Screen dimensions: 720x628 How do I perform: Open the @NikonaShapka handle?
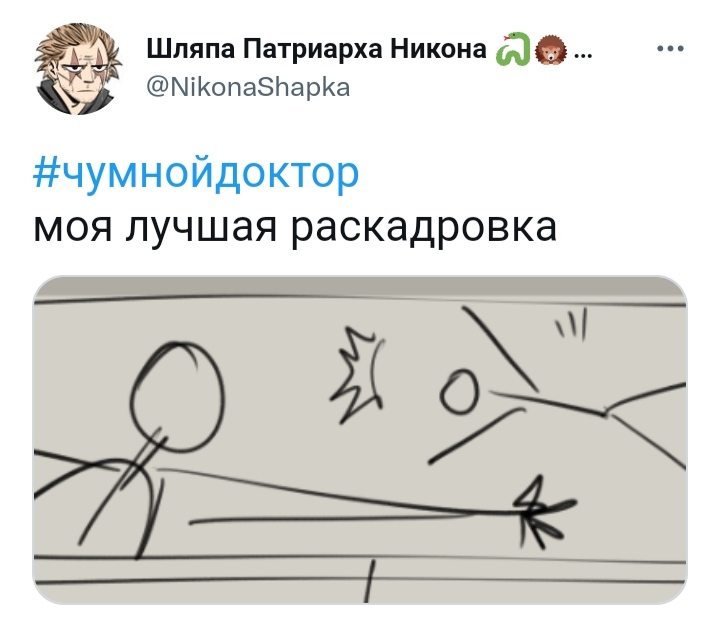pos(248,87)
